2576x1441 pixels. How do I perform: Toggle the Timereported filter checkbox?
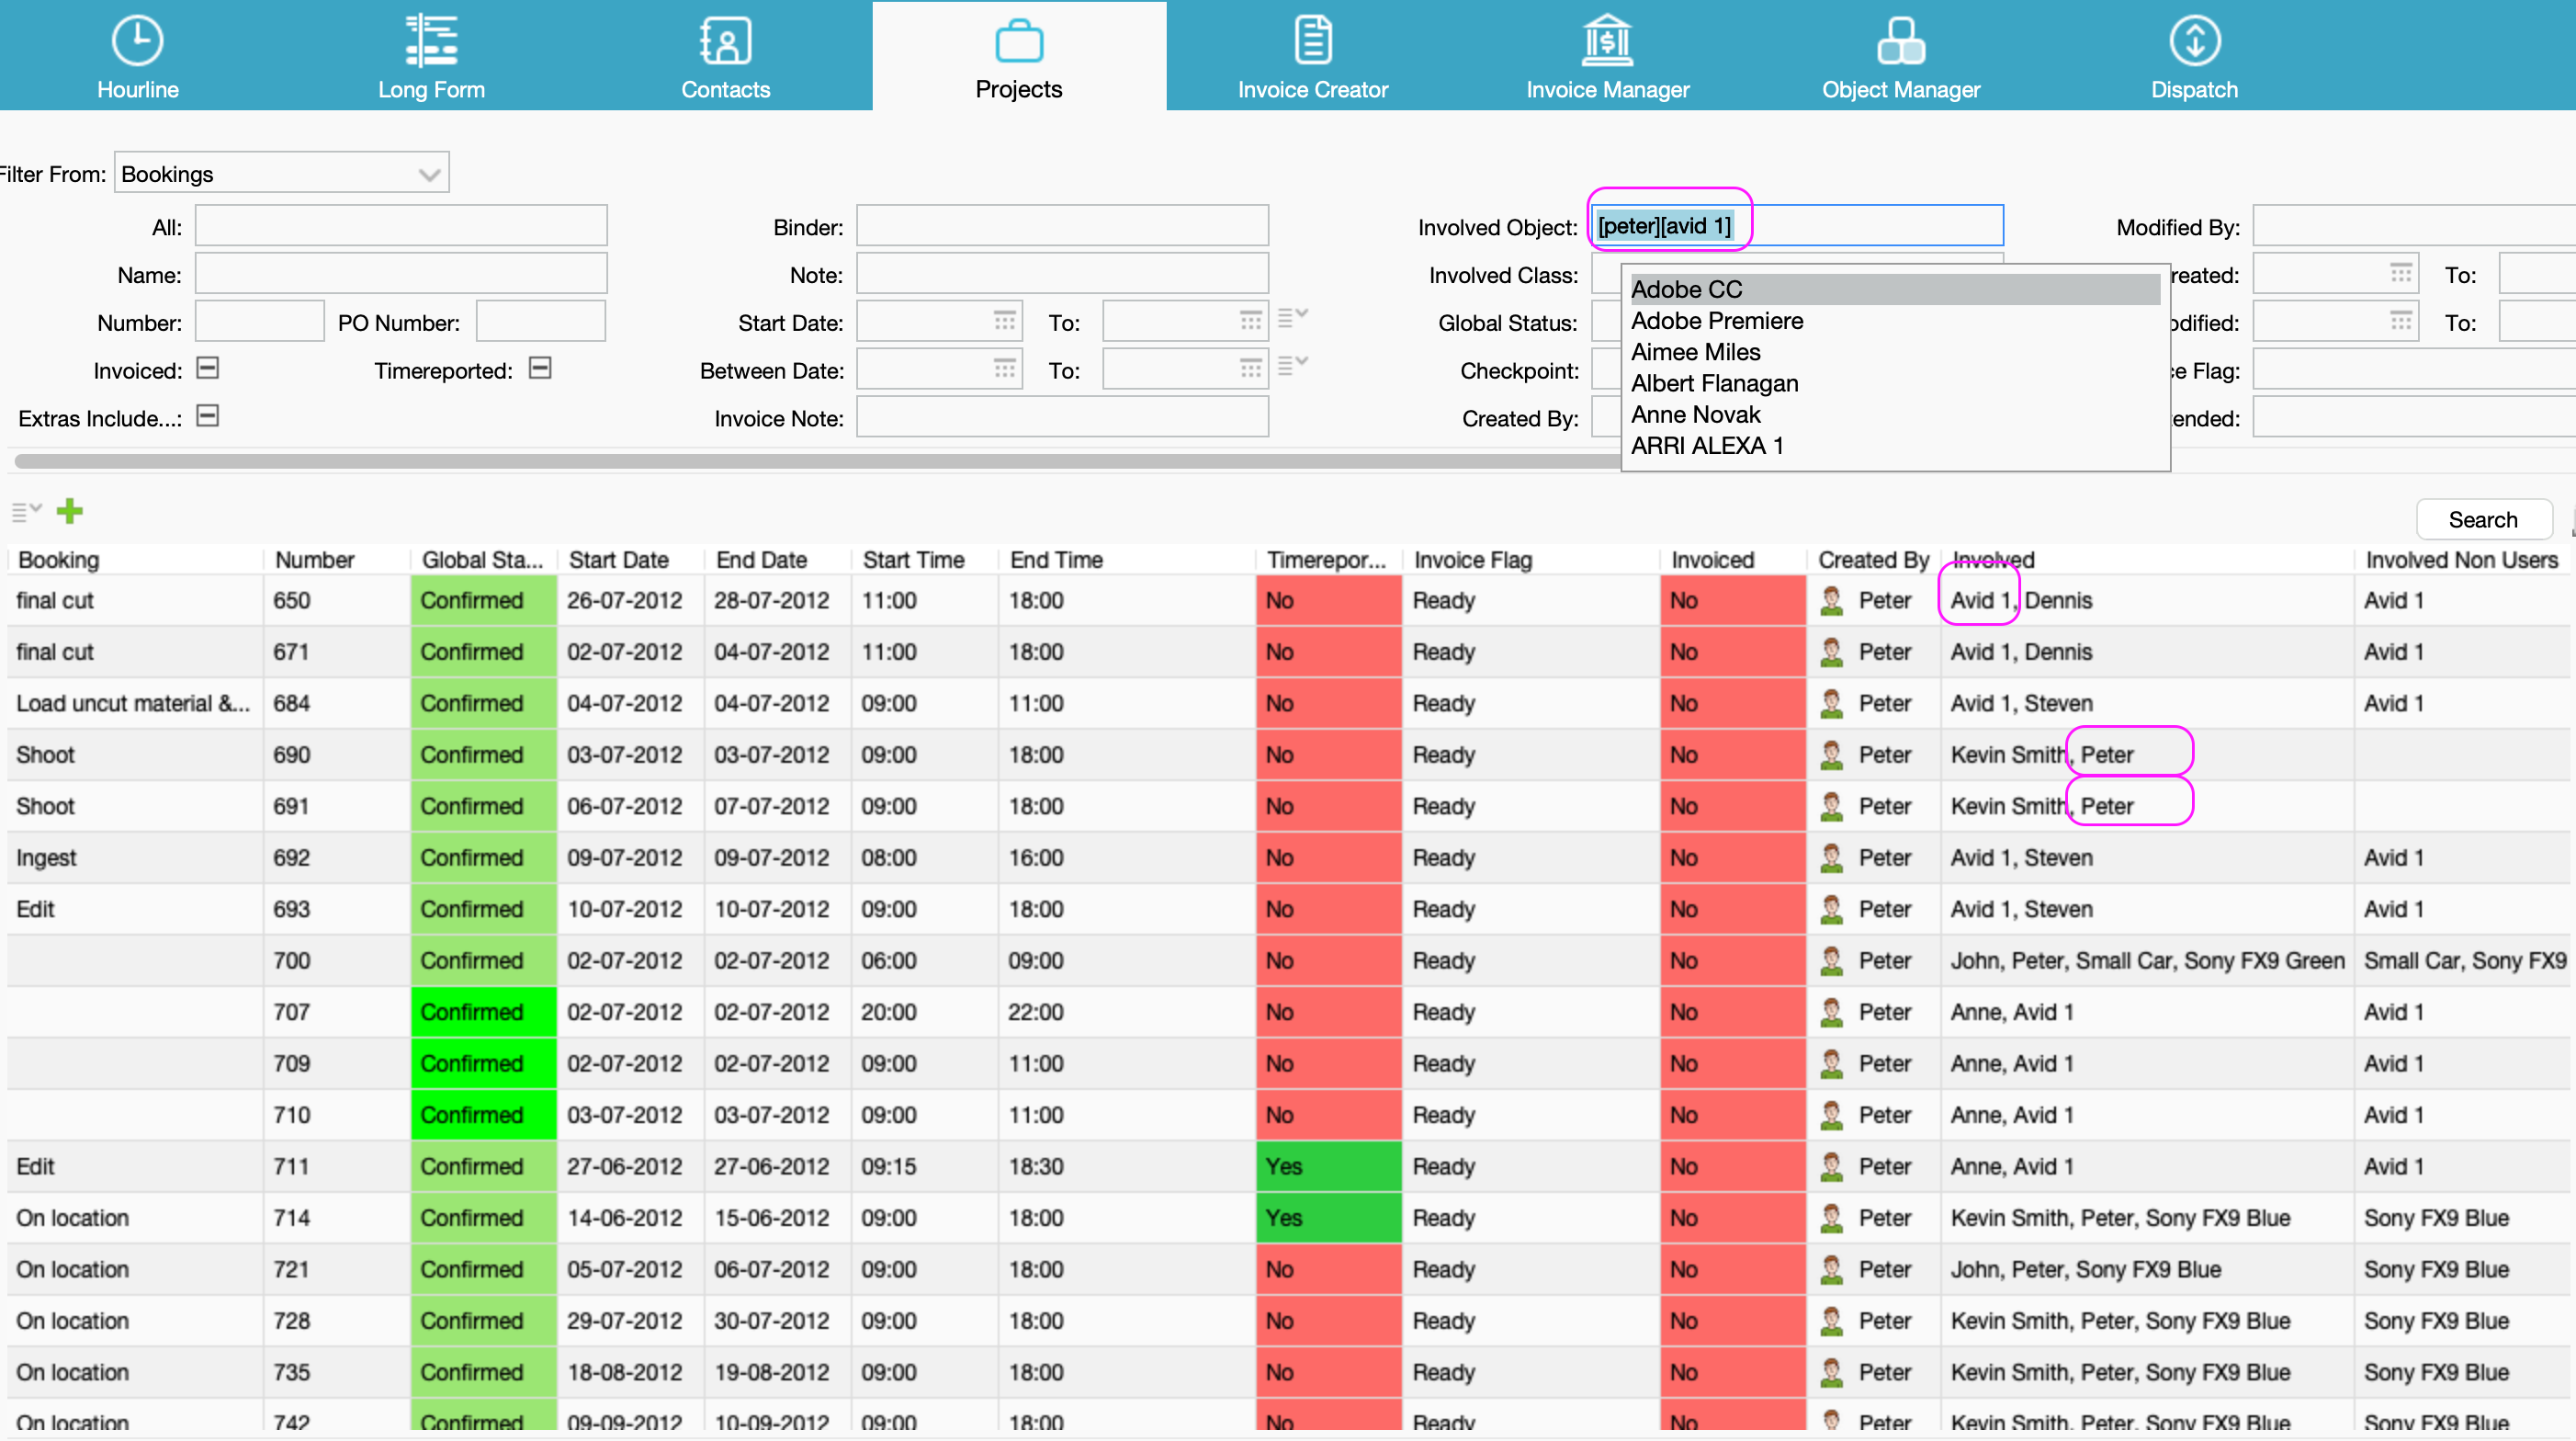540,369
